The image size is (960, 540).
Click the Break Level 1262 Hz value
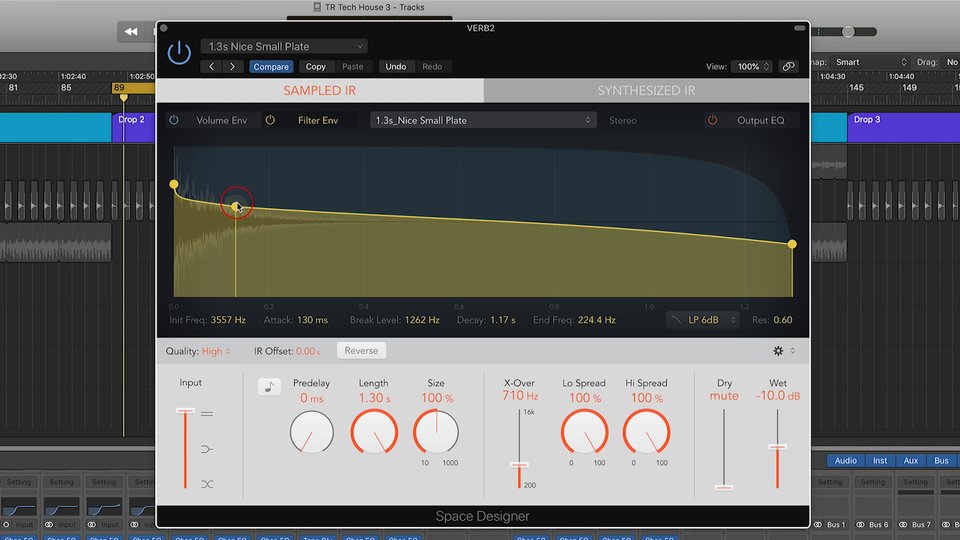pyautogui.click(x=422, y=320)
